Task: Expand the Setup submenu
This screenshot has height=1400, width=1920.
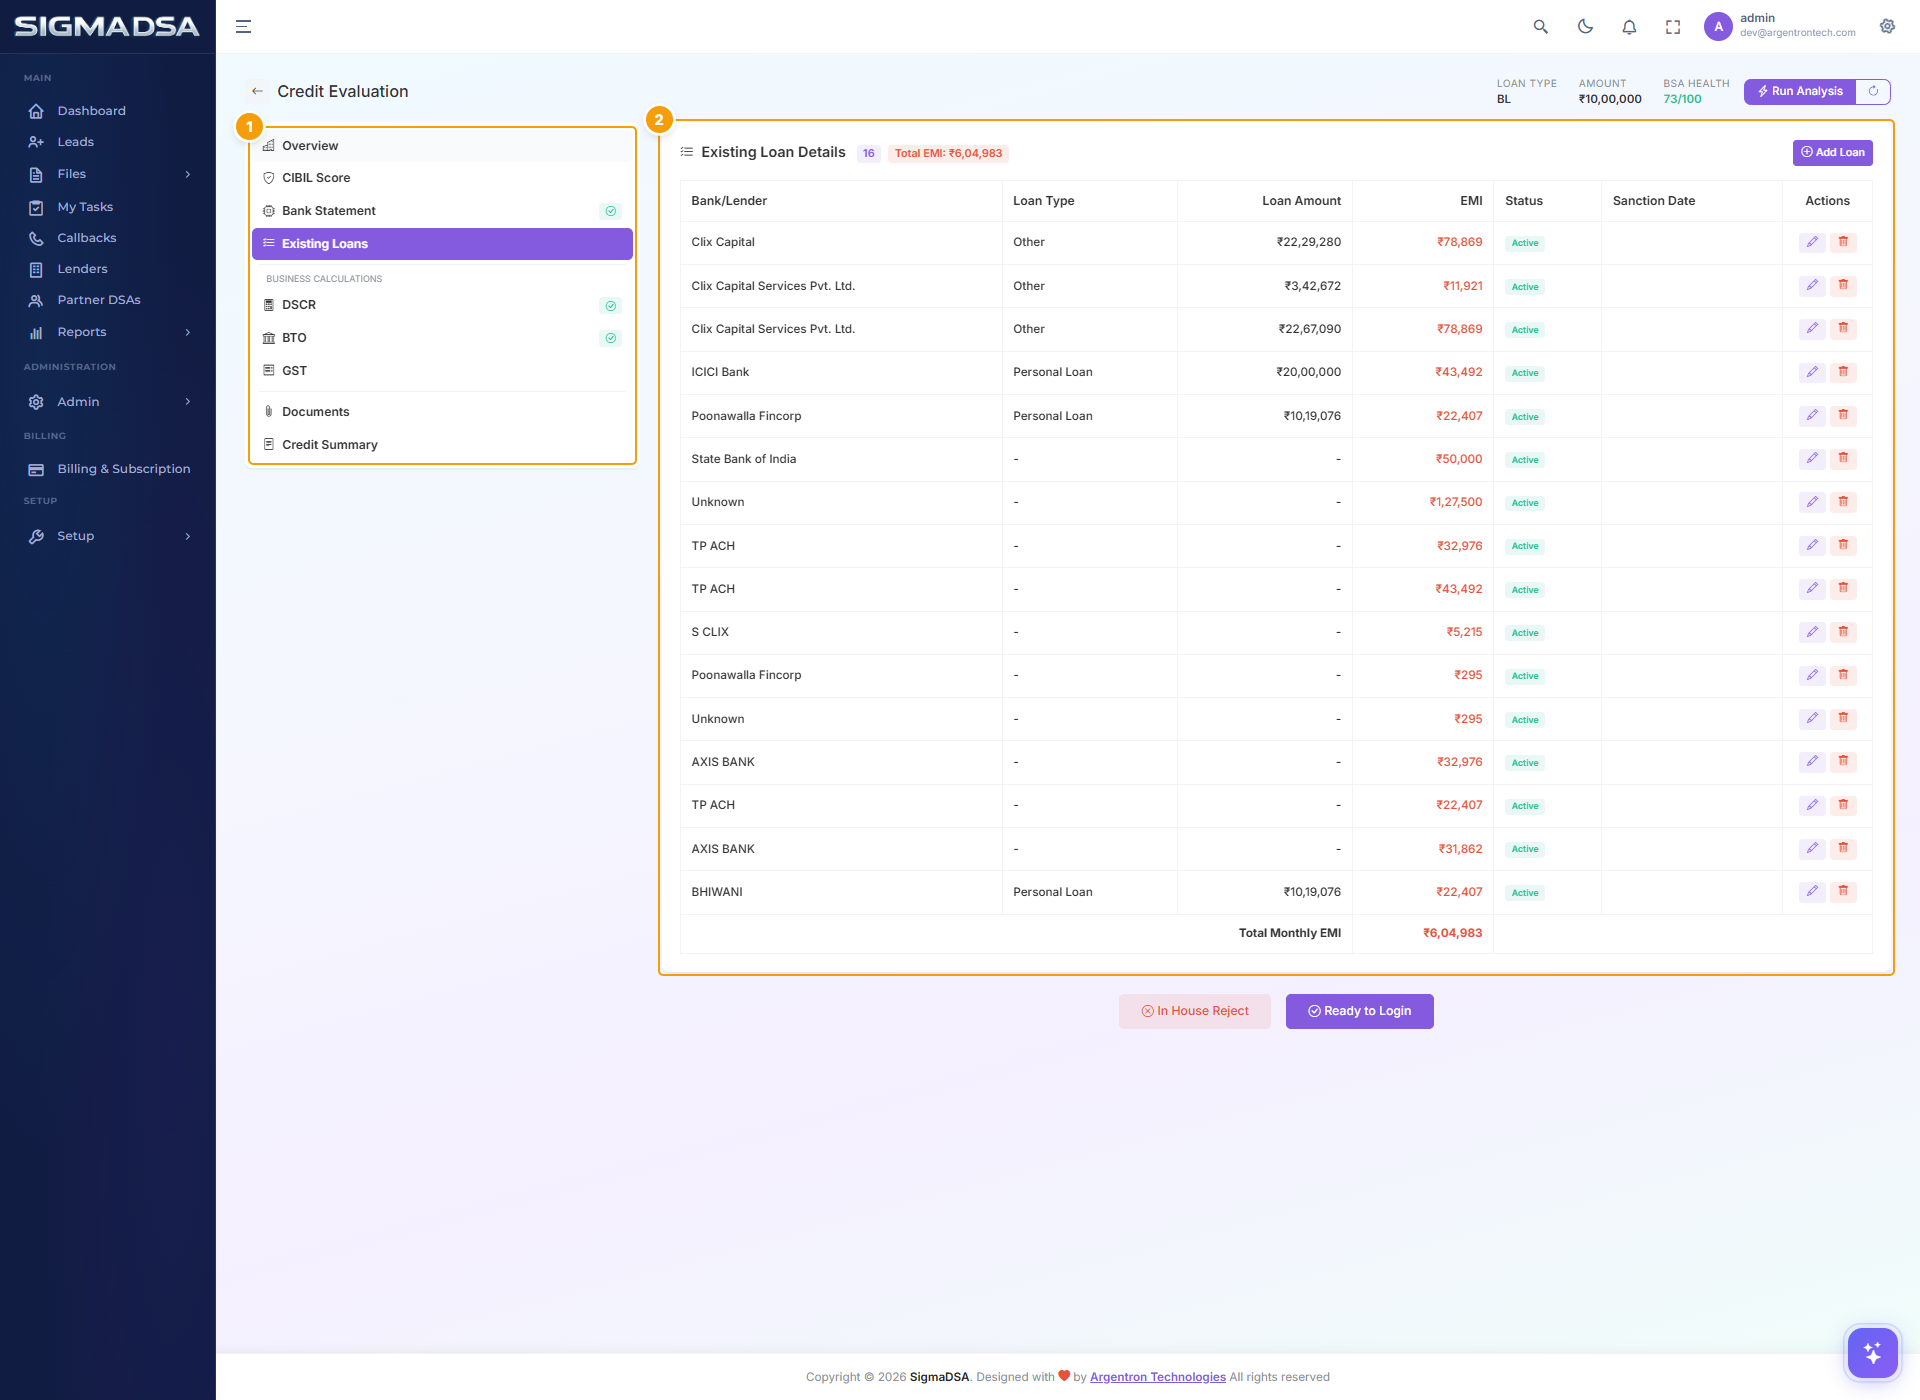Action: point(108,536)
